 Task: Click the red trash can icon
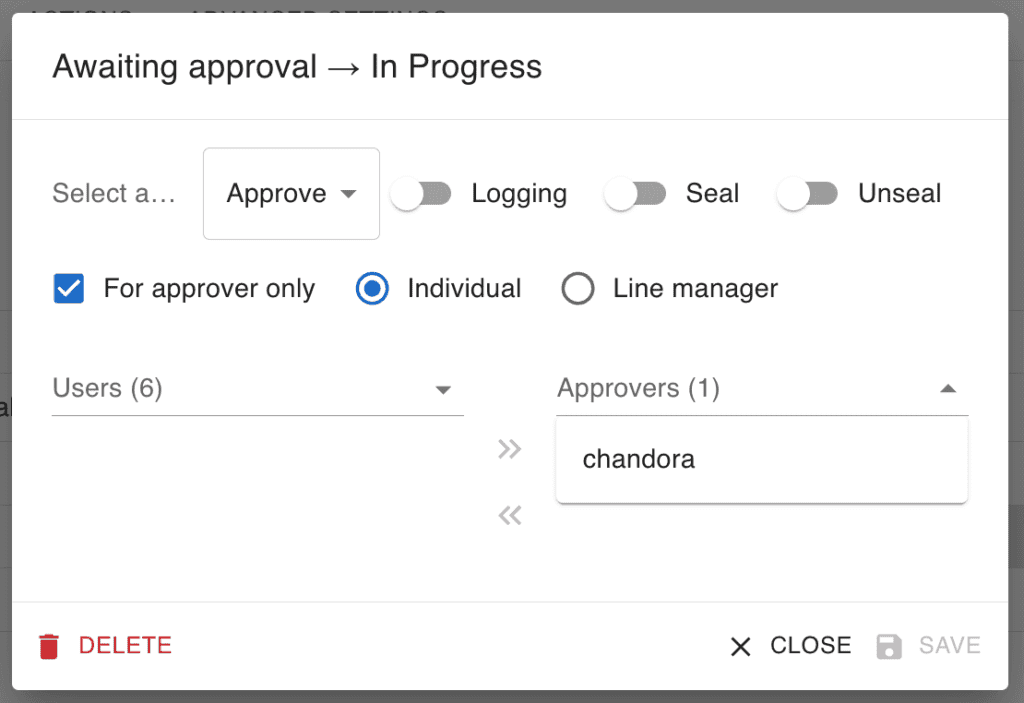tap(49, 646)
